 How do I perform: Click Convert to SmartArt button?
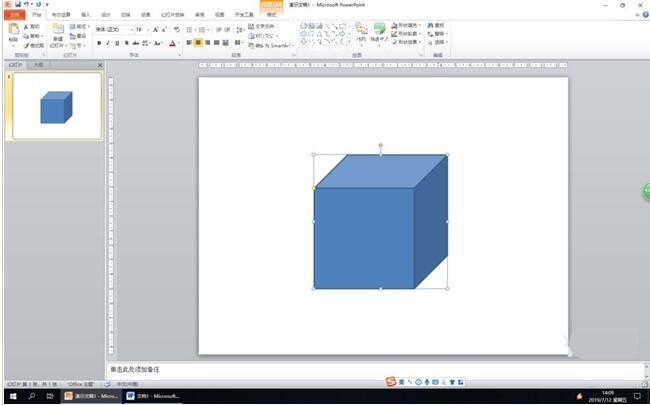(x=270, y=46)
